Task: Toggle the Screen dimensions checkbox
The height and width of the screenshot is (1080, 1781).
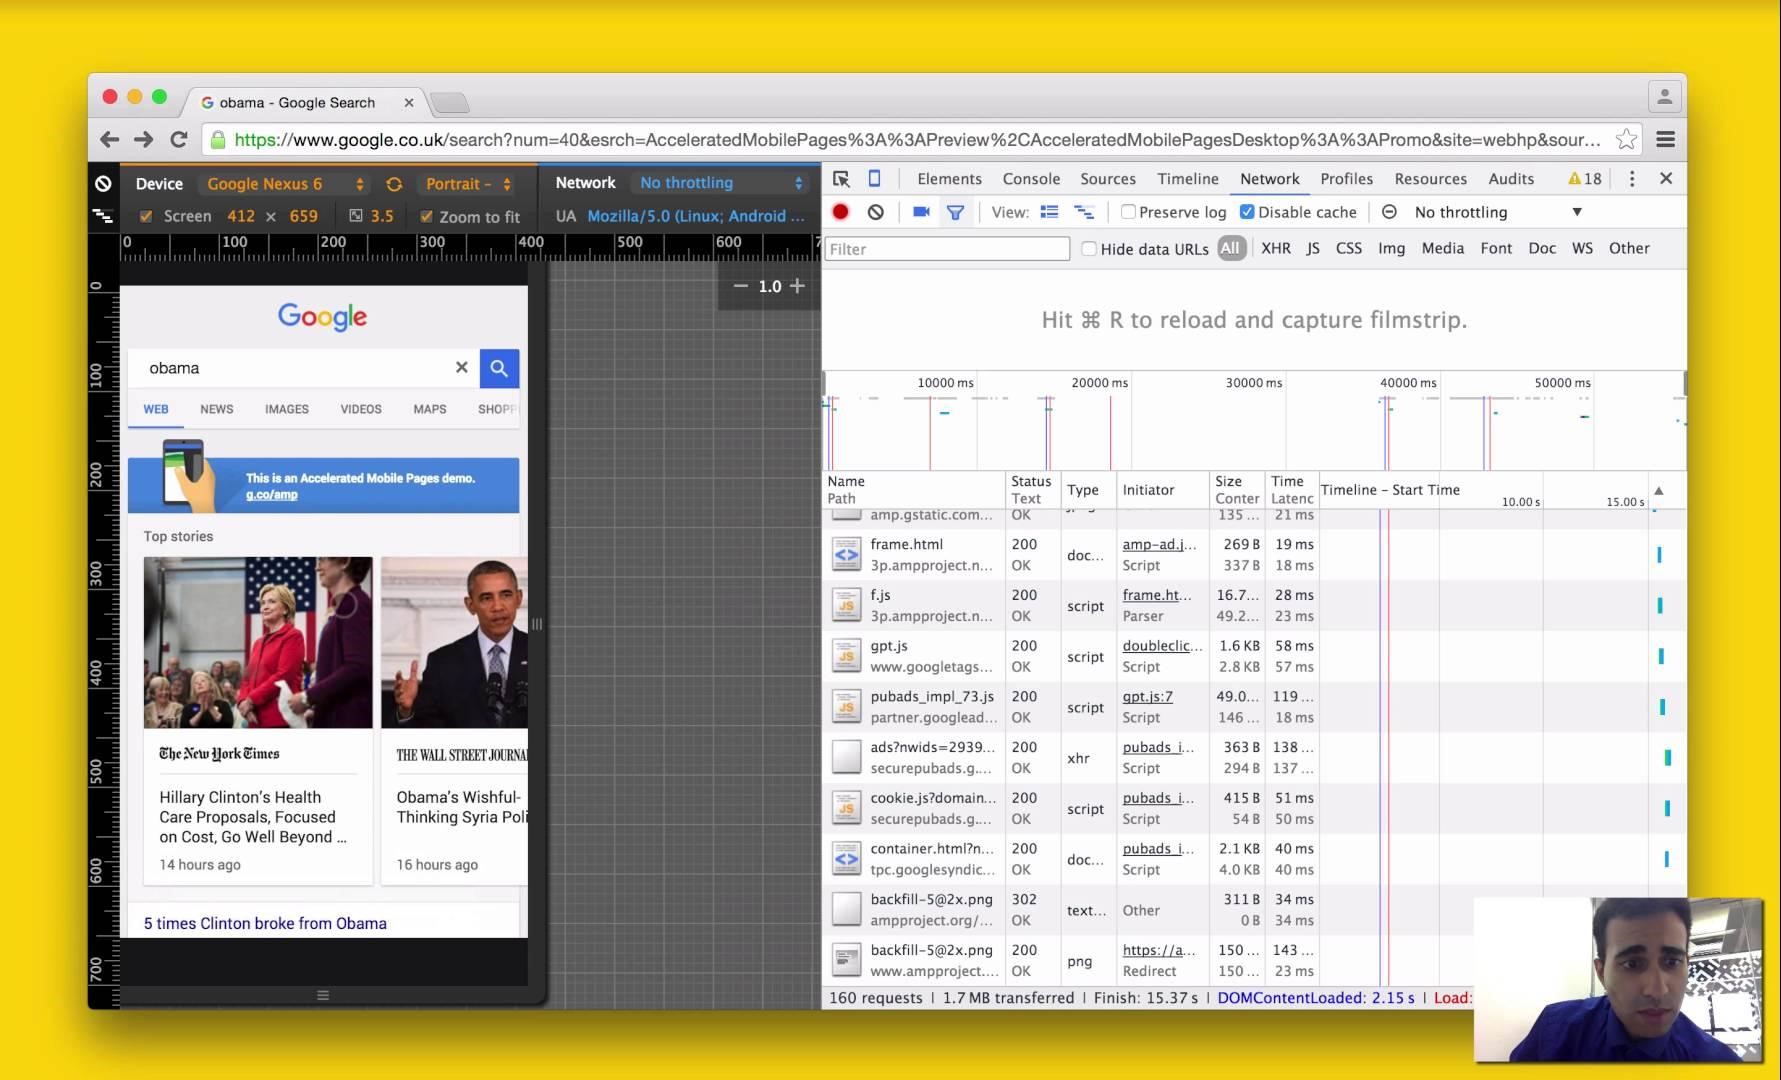Action: point(147,216)
